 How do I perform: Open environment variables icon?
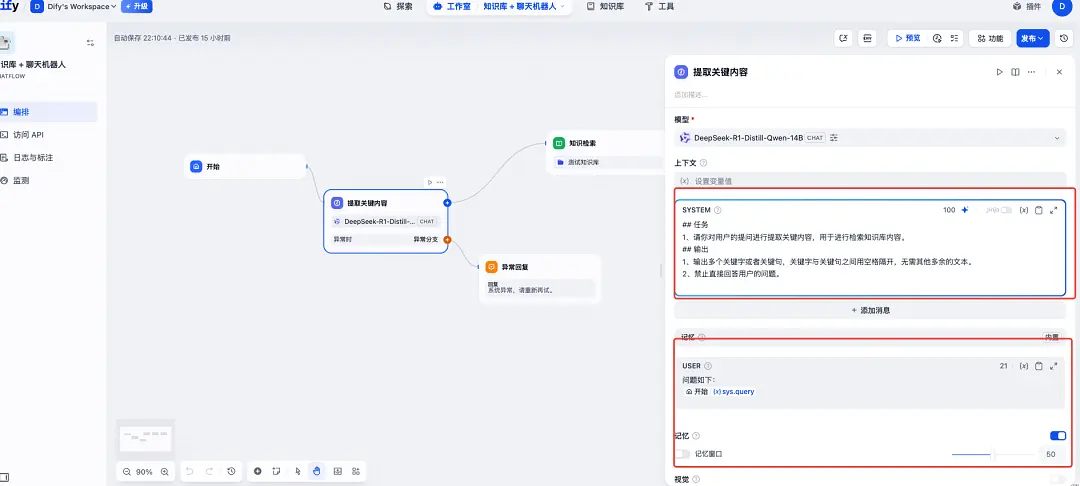[x=866, y=39]
